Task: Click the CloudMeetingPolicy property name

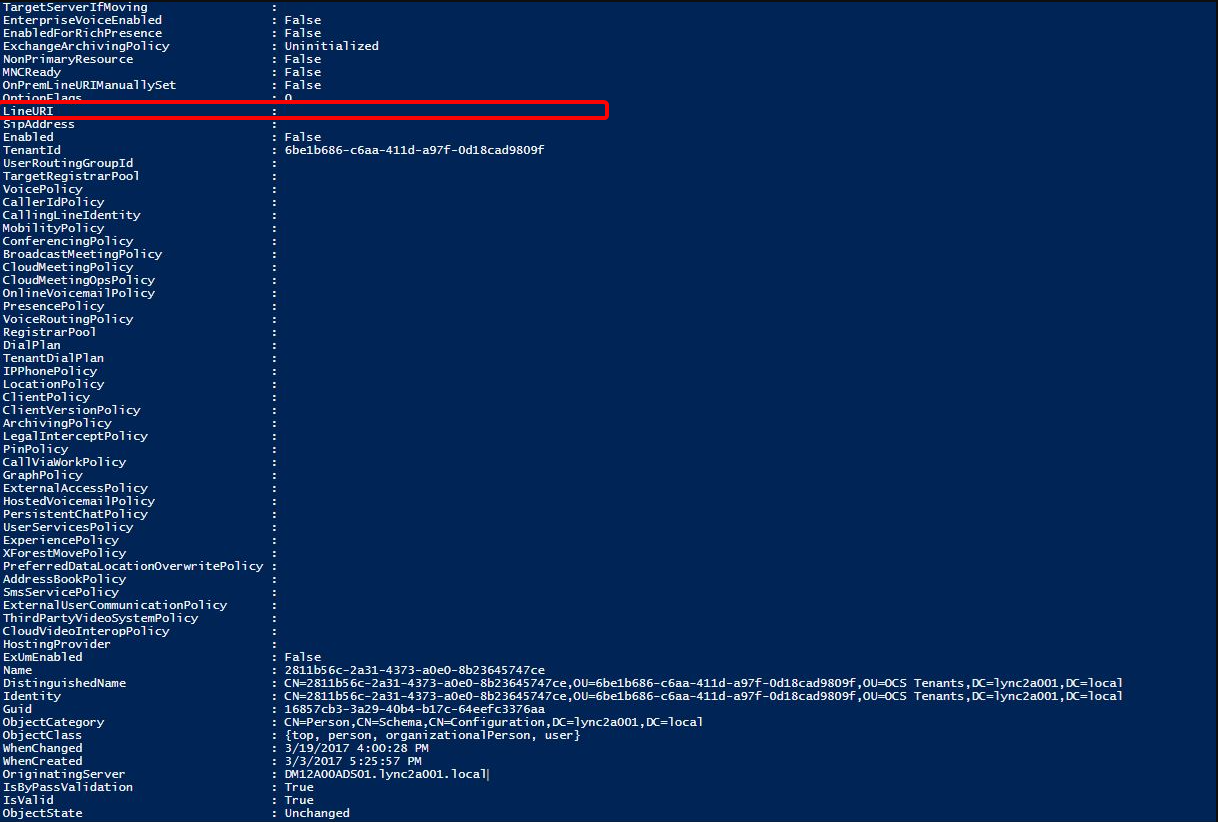Action: [x=68, y=267]
